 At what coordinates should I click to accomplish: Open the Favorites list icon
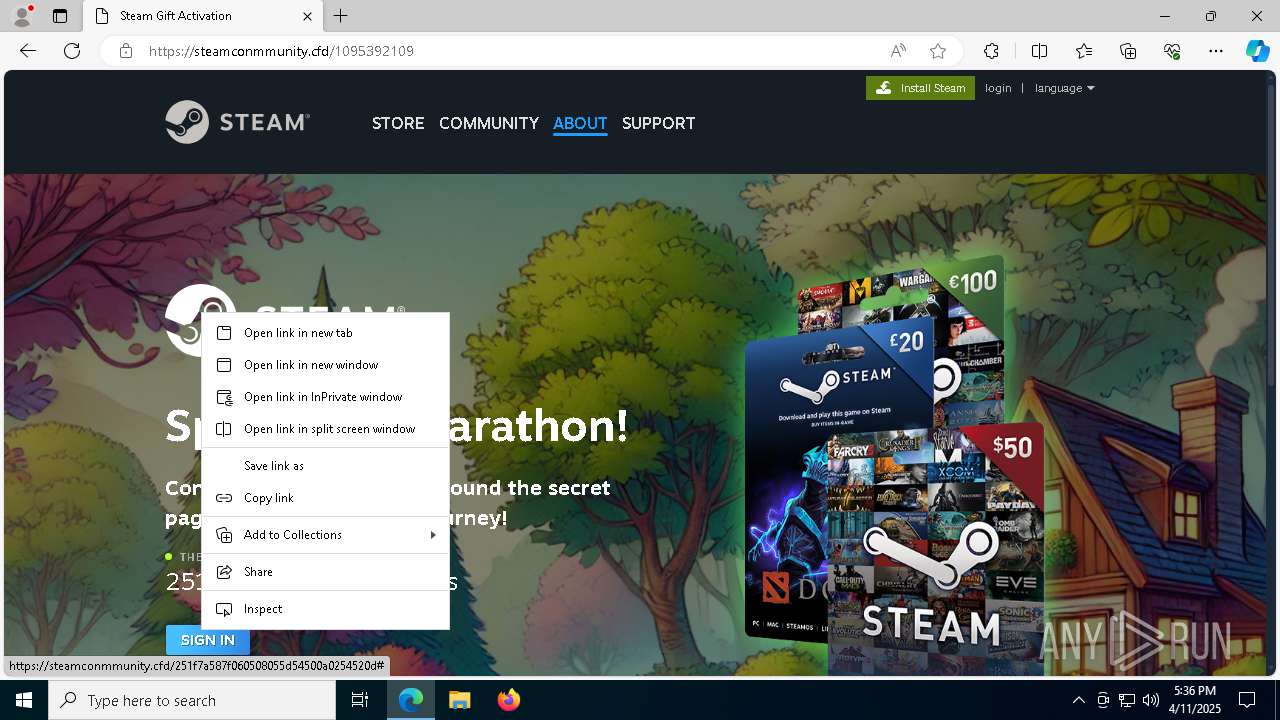click(x=1084, y=51)
